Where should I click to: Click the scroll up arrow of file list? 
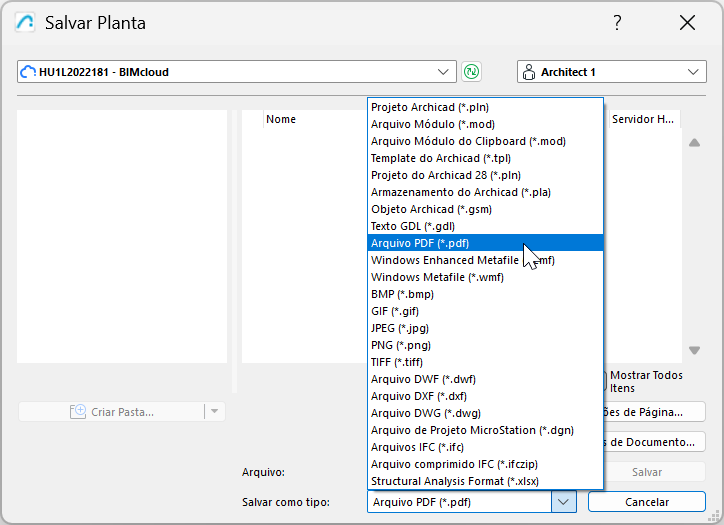click(x=694, y=143)
